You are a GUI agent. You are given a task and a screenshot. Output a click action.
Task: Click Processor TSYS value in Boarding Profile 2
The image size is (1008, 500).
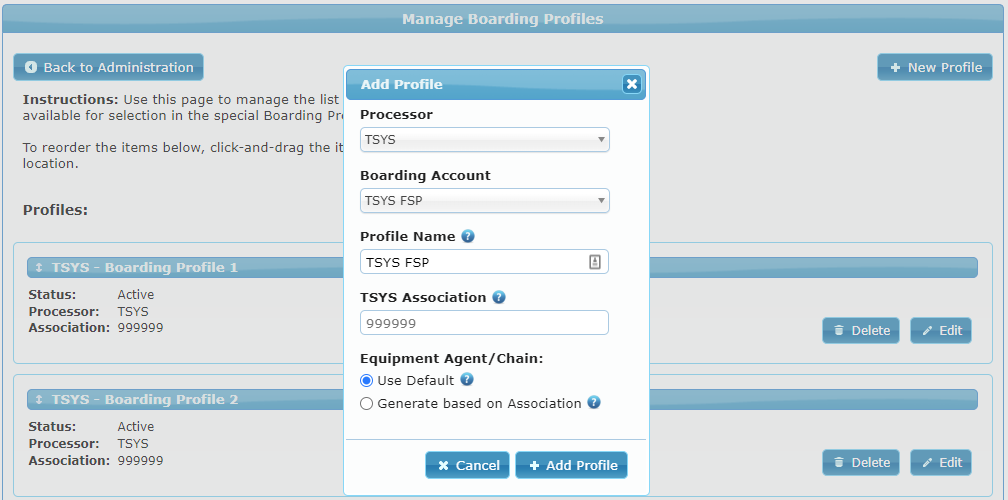pos(133,443)
